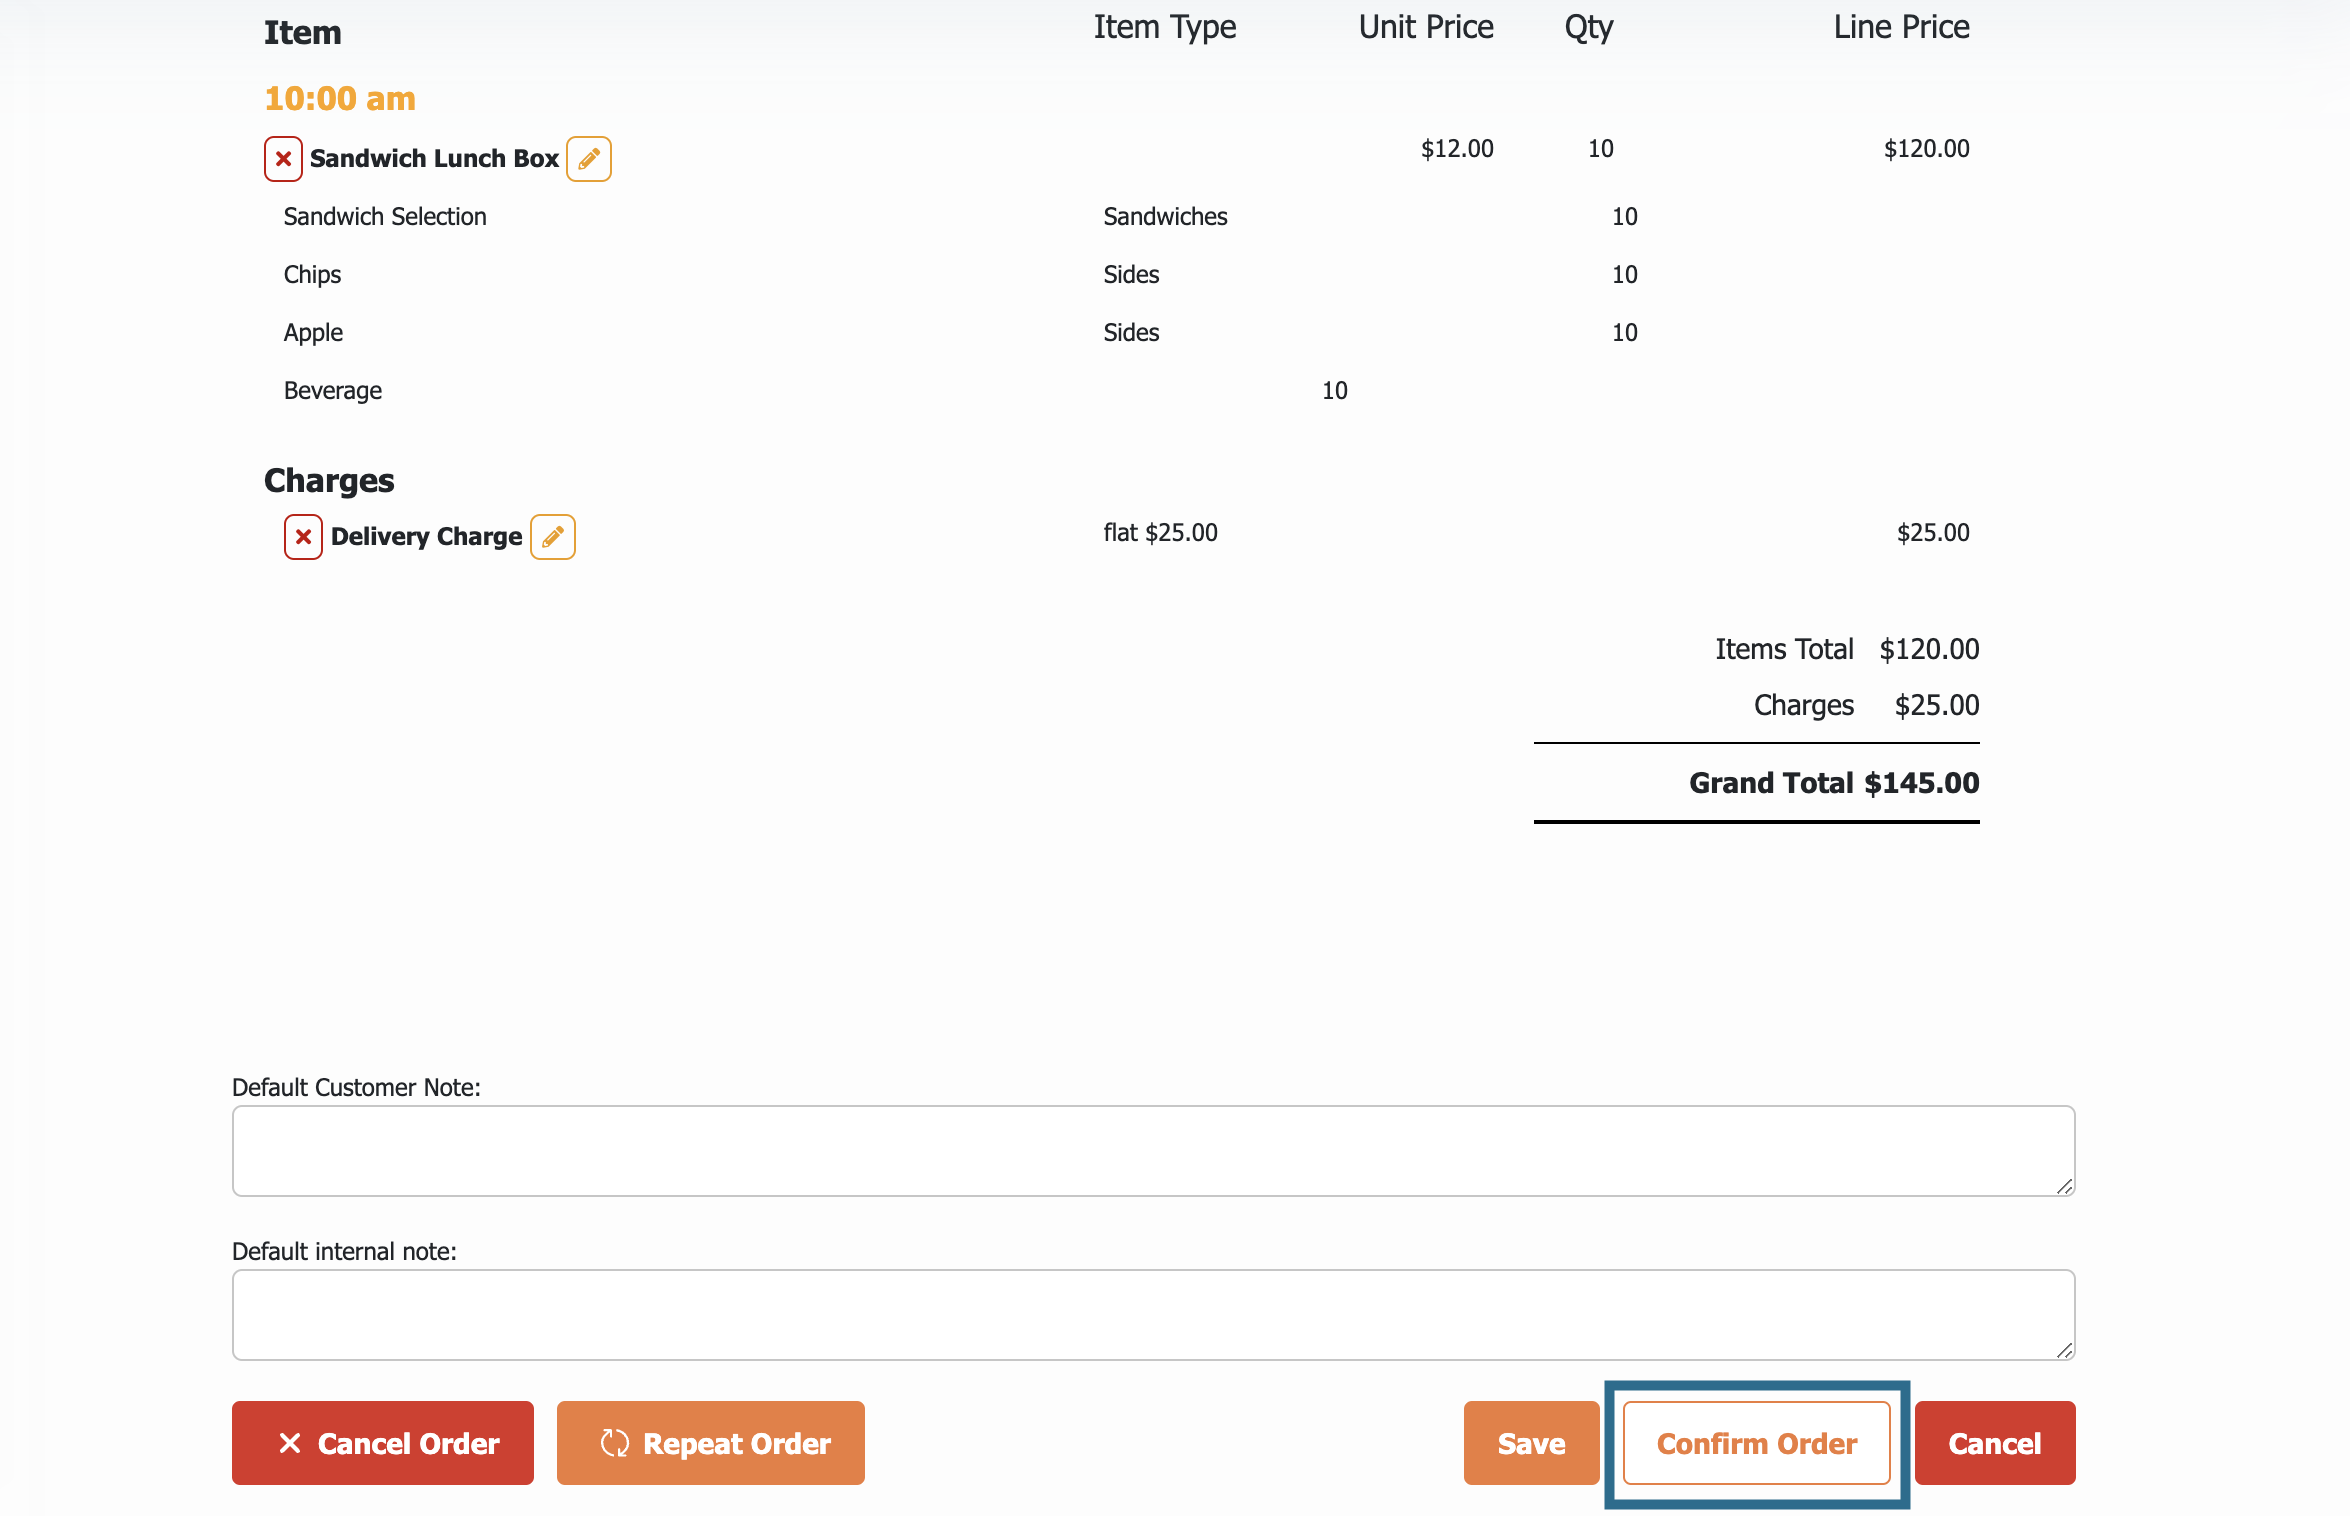Screen dimensions: 2350x1516
Task: Select the Beverage row text
Action: 333,391
